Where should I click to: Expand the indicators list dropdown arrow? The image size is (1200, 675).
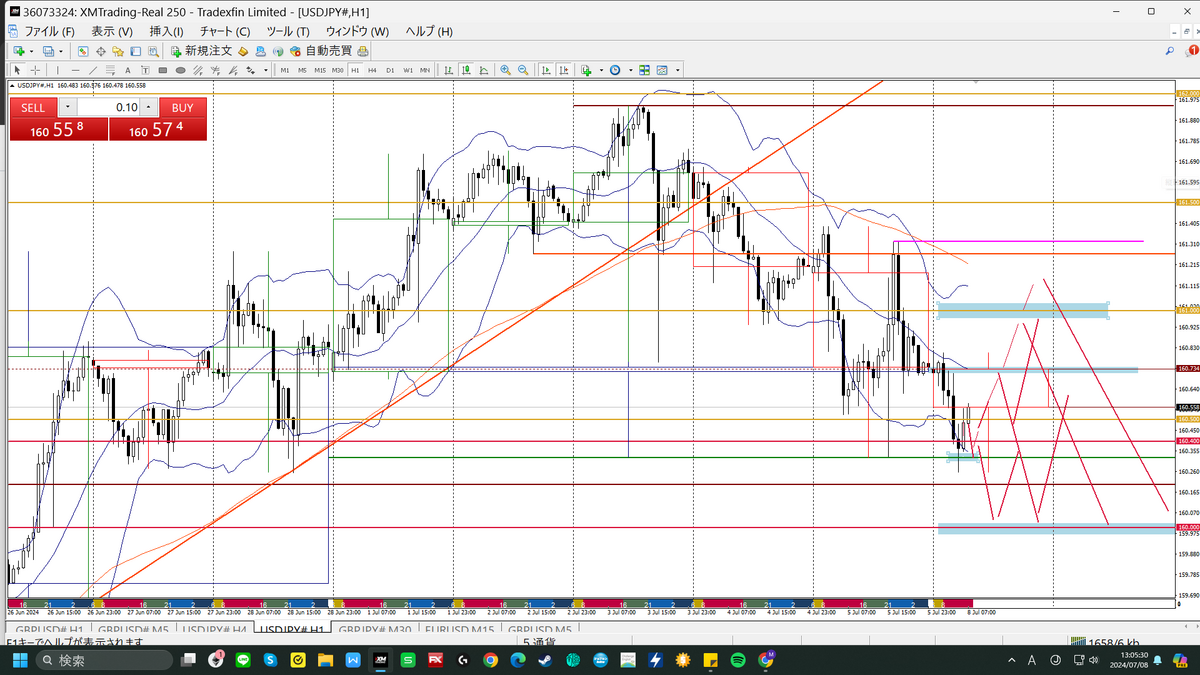pyautogui.click(x=601, y=70)
